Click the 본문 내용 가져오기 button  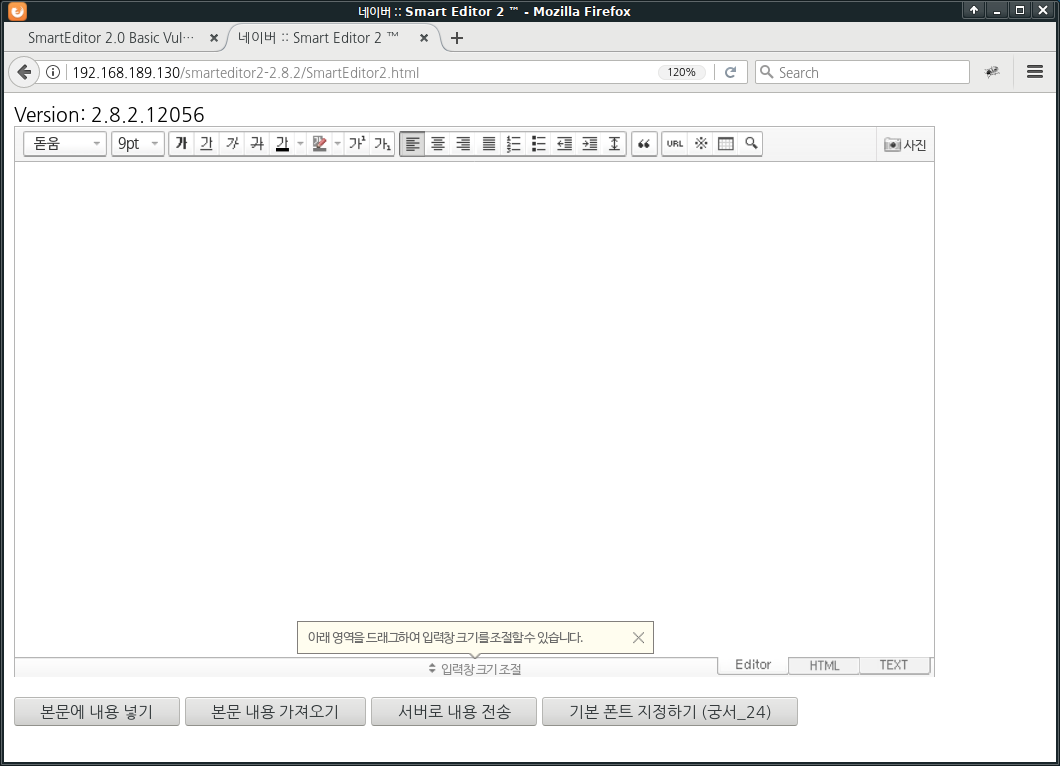pyautogui.click(x=275, y=712)
